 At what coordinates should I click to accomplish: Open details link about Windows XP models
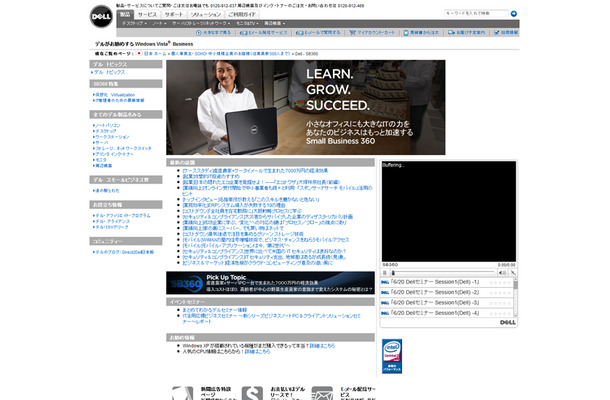[322, 346]
